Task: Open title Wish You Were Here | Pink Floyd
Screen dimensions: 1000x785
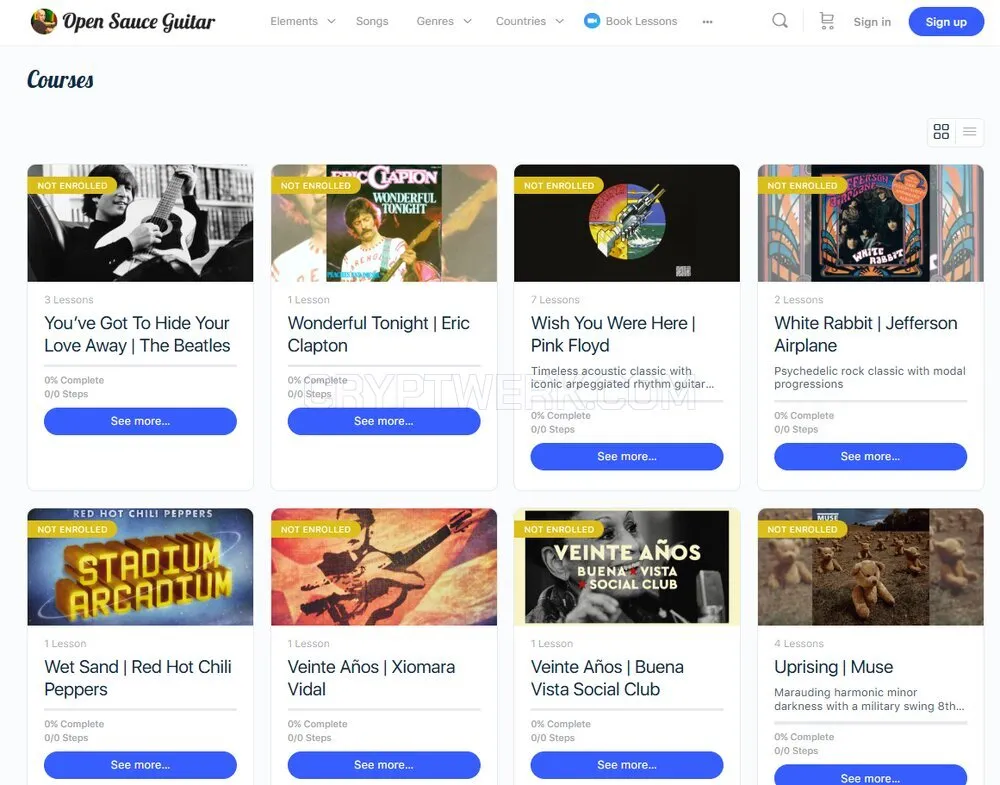Action: 613,334
